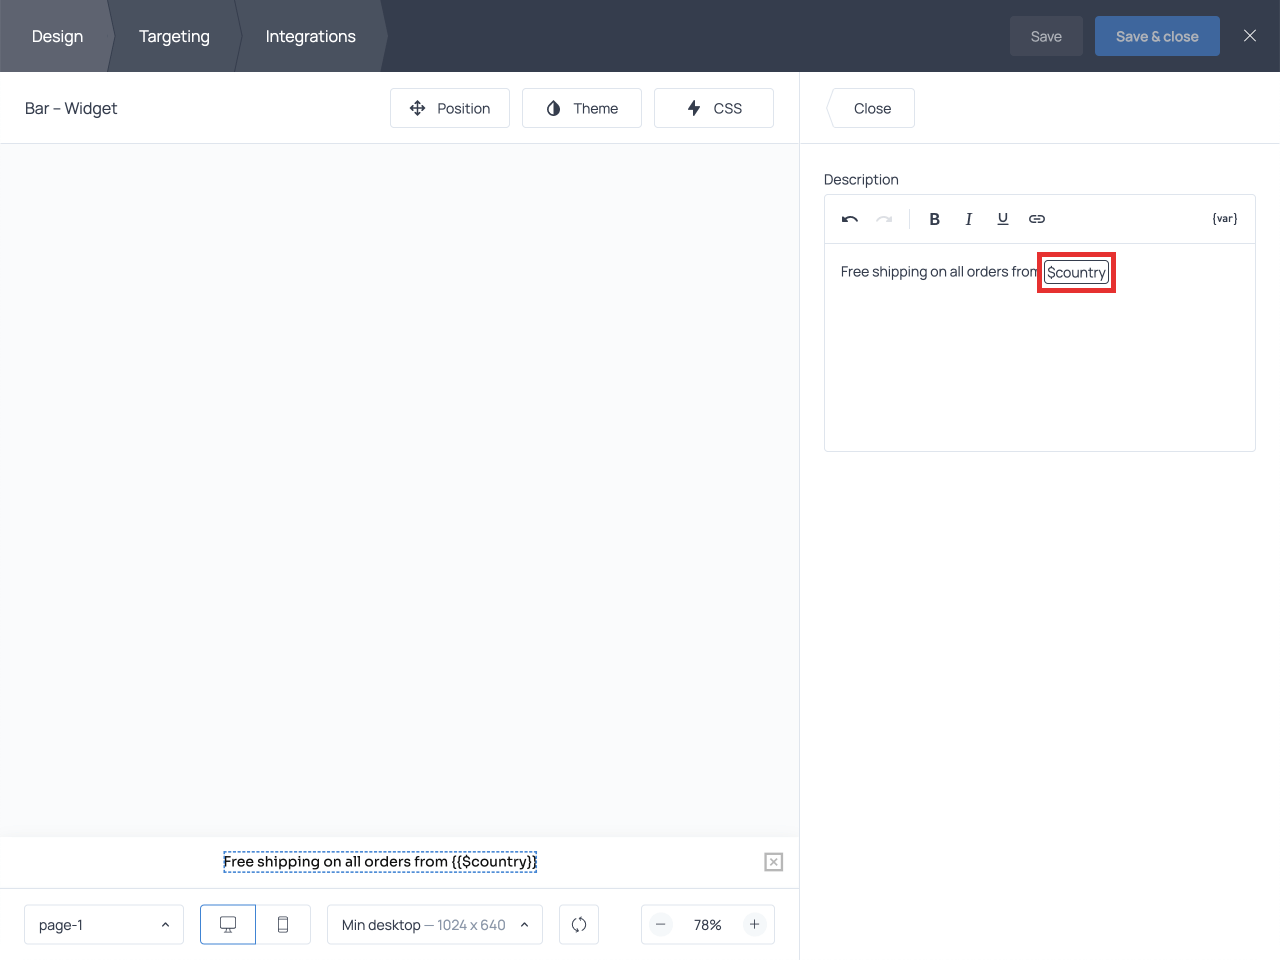Decrease zoom with the minus button

661,925
